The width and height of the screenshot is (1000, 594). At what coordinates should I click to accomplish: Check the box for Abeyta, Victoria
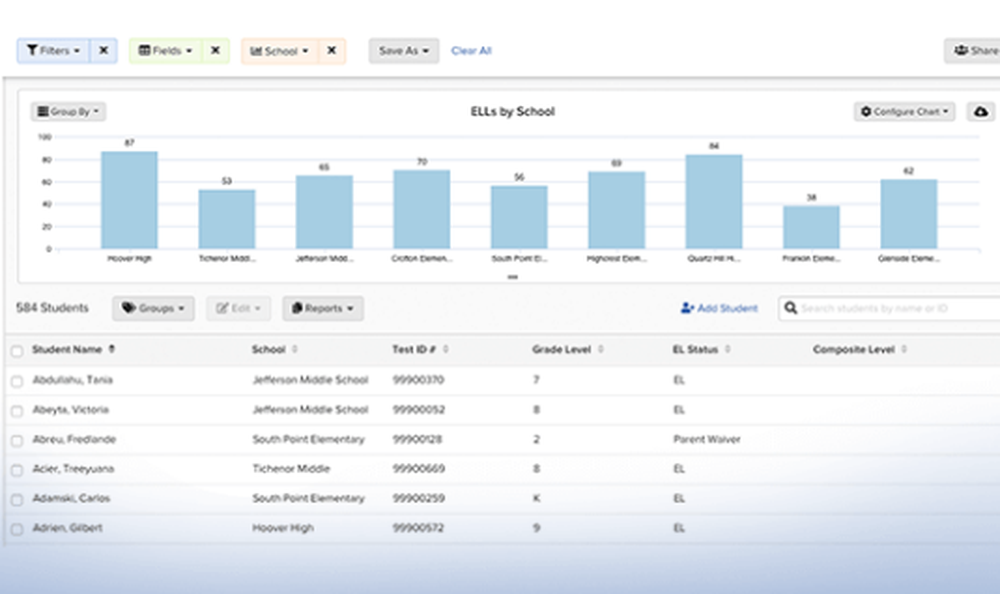[17, 411]
